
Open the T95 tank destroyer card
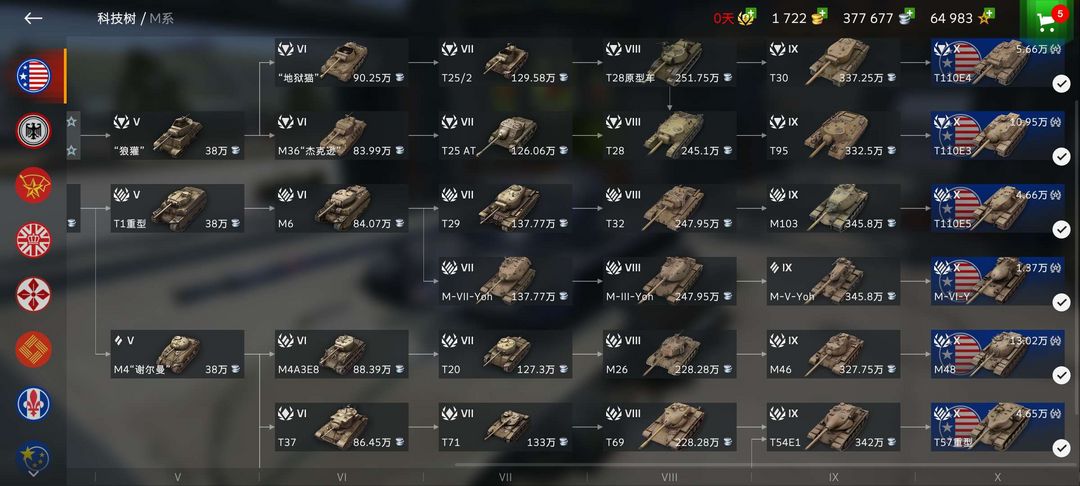833,136
